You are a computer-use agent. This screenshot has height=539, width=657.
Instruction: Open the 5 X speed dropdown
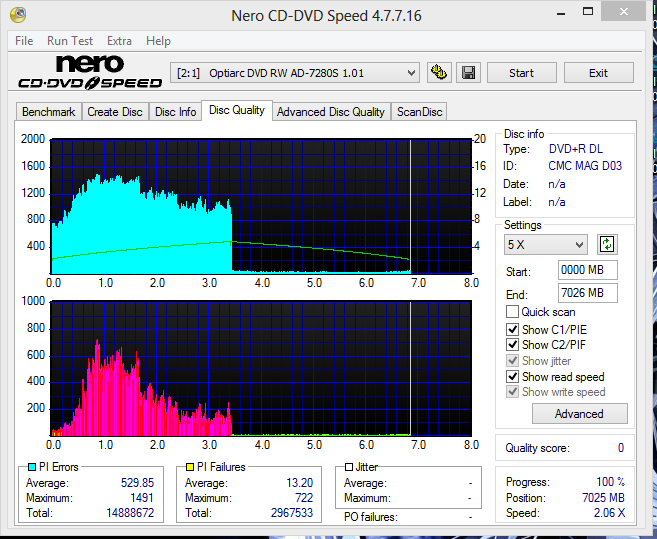(545, 244)
